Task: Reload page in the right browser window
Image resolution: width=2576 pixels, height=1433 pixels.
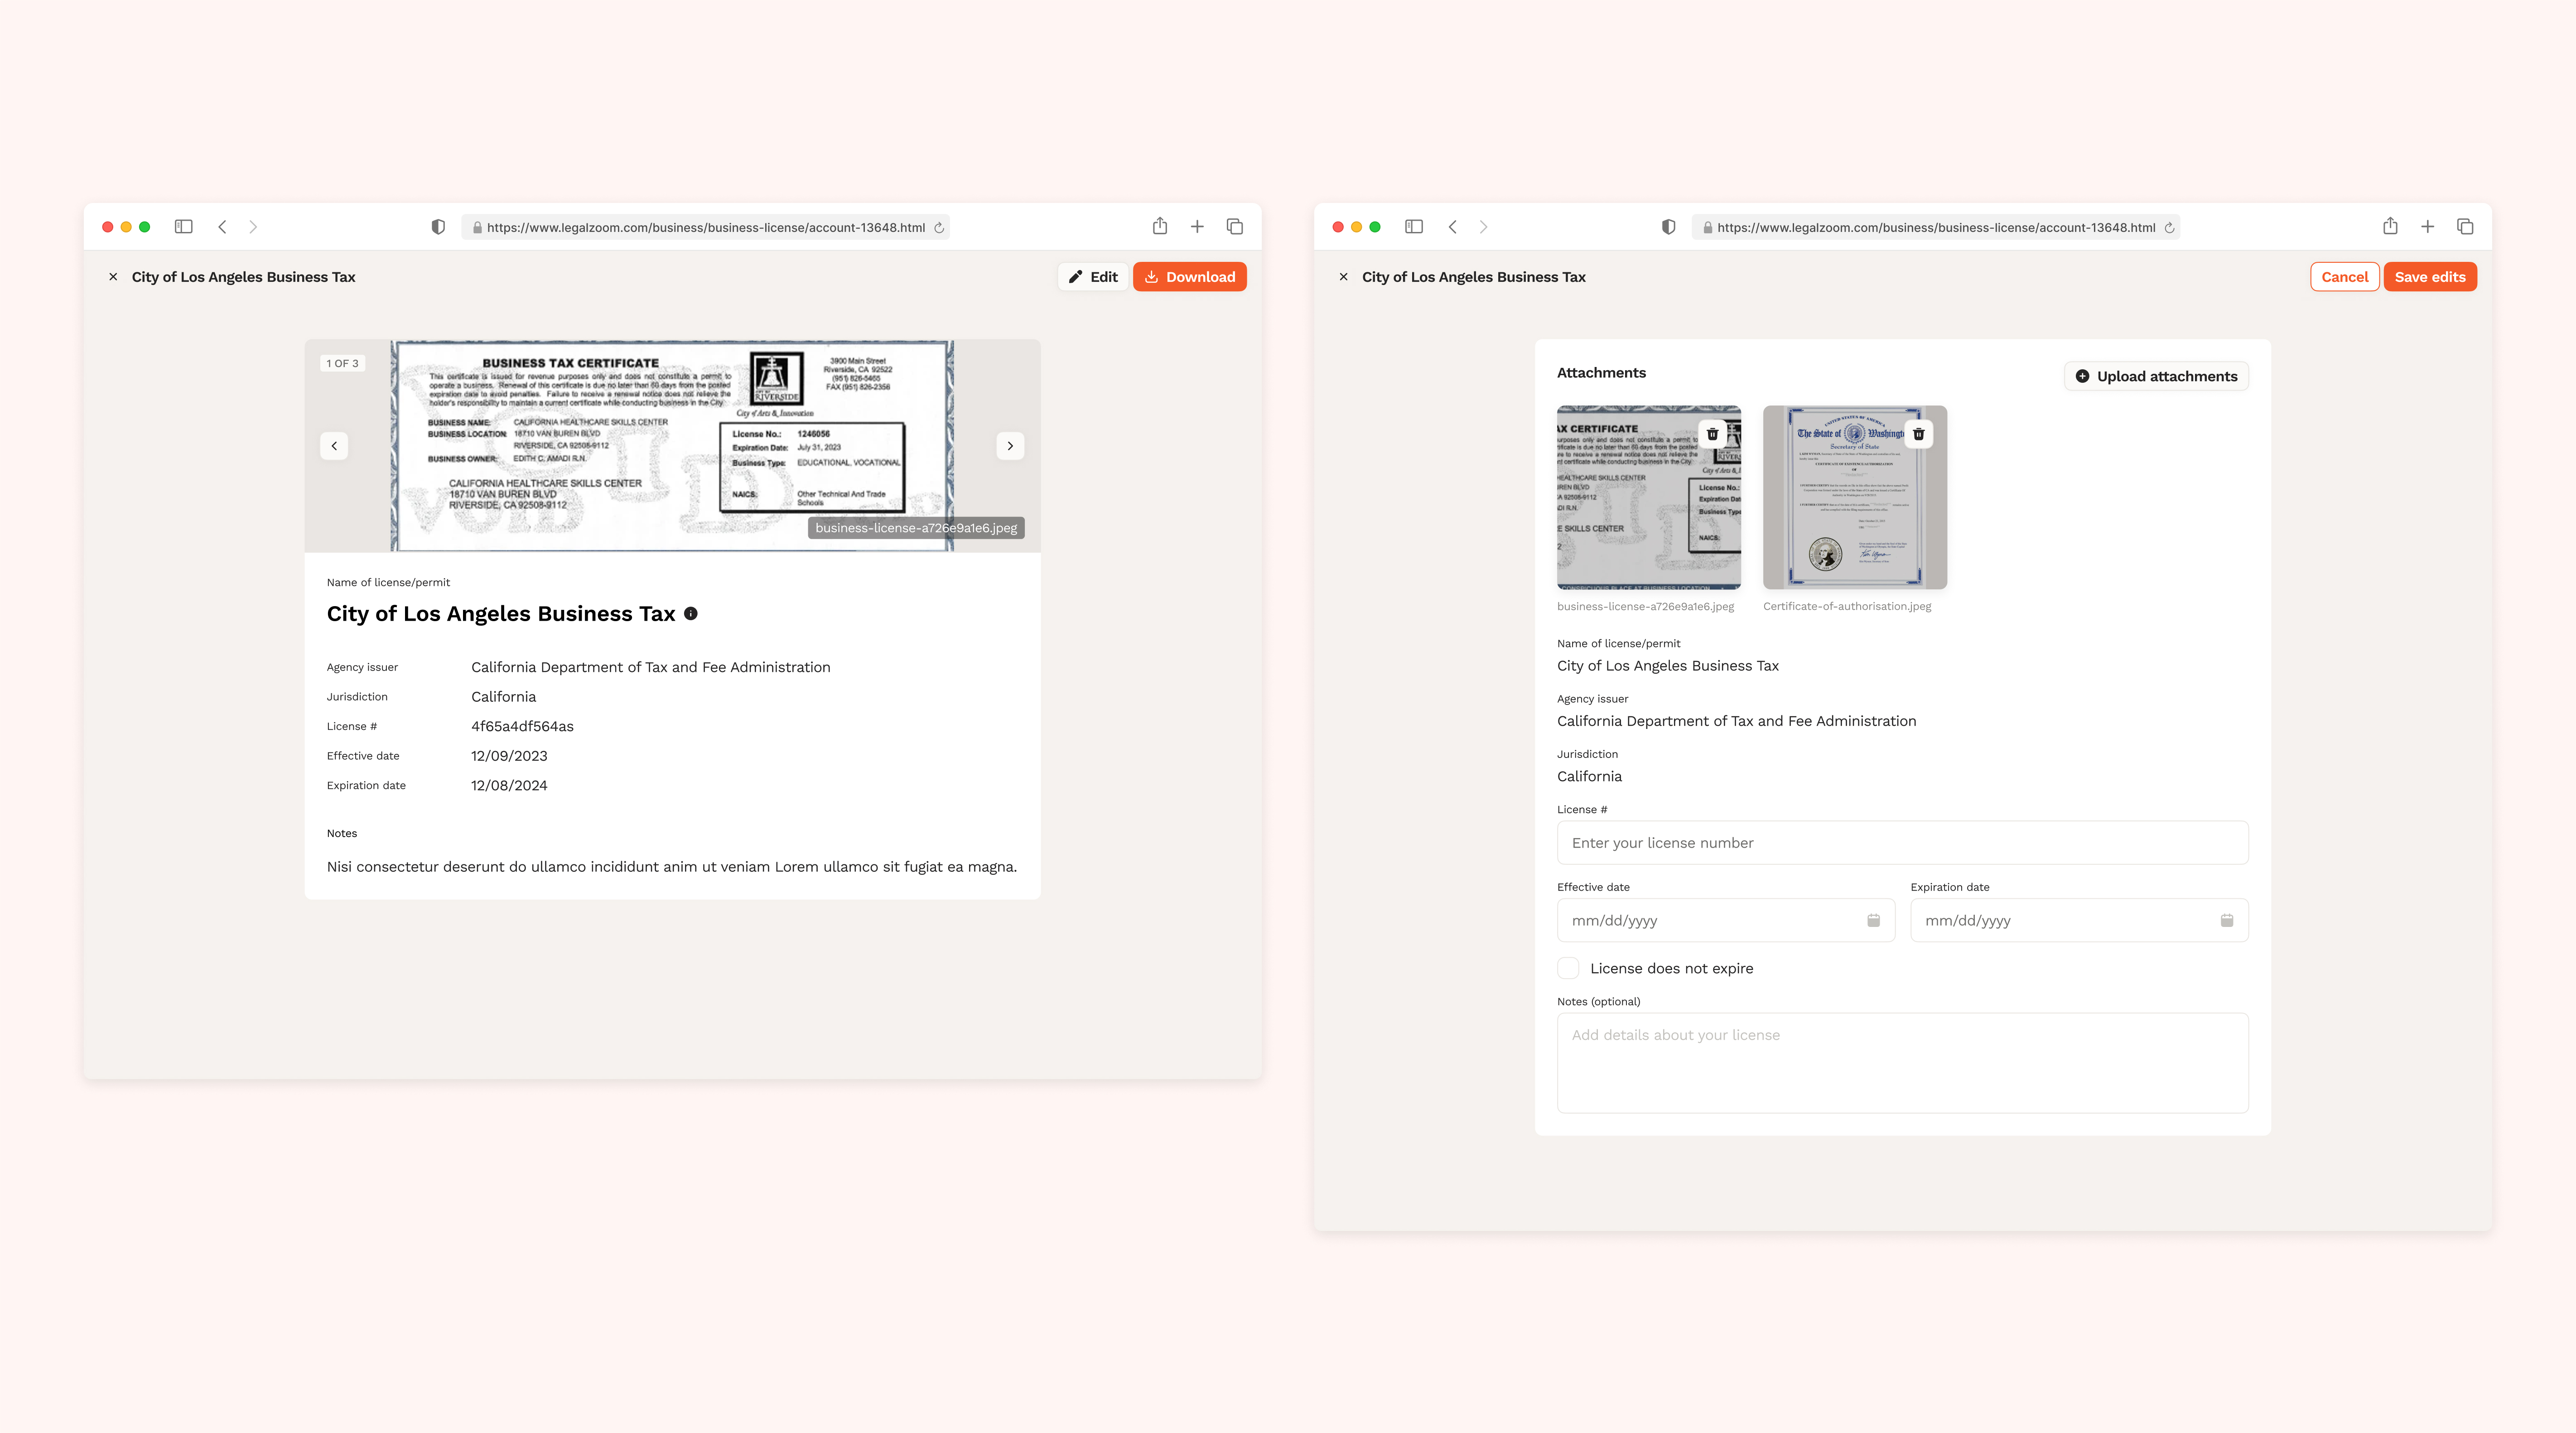Action: [x=2169, y=228]
